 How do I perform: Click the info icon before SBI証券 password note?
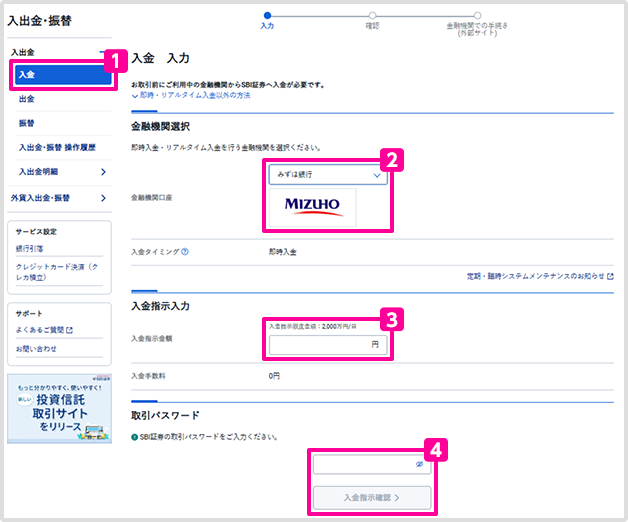135,437
